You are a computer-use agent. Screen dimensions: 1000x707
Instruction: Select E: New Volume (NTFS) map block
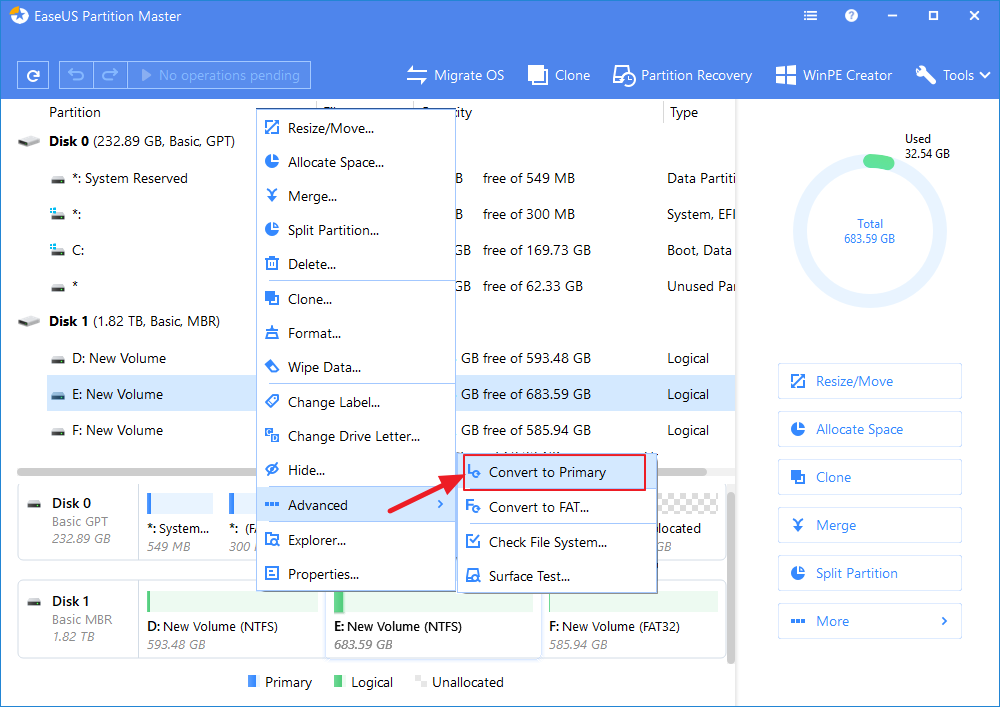tap(433, 621)
